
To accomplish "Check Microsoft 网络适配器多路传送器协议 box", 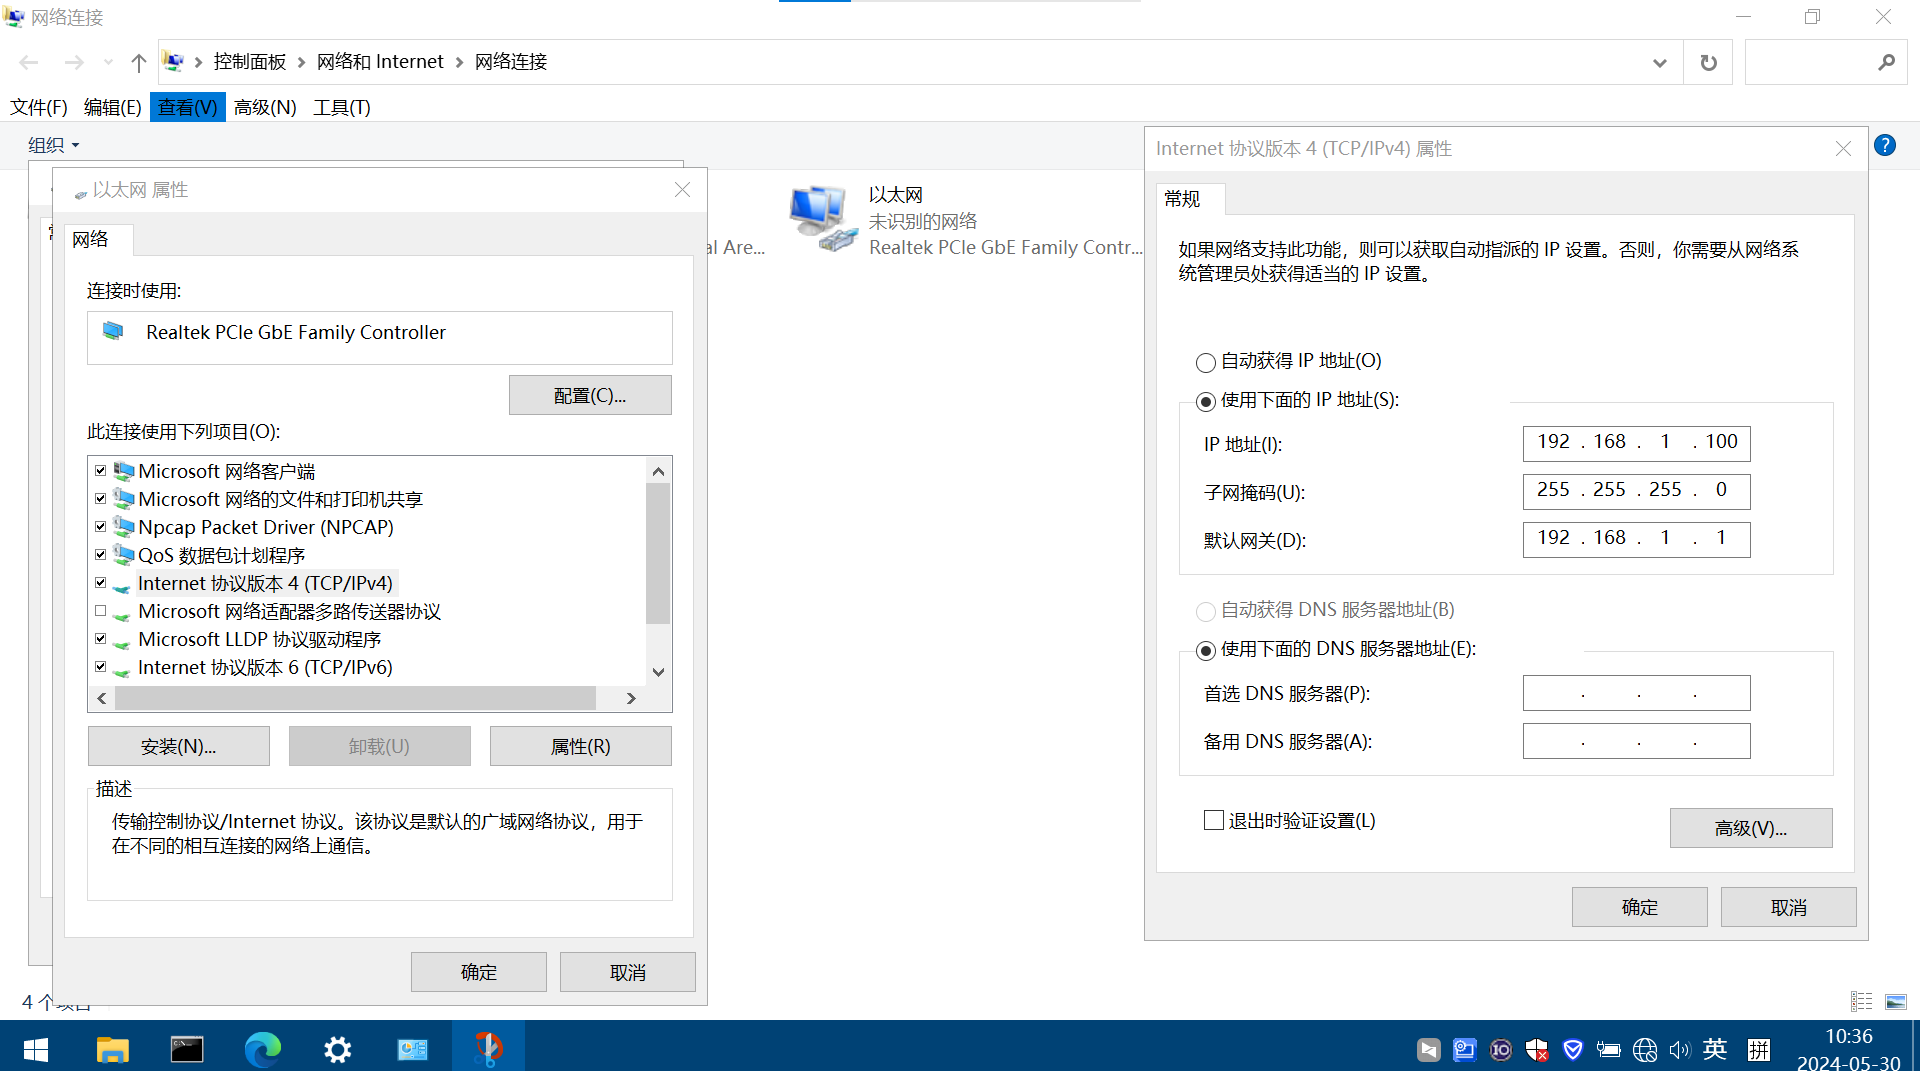I will point(101,611).
